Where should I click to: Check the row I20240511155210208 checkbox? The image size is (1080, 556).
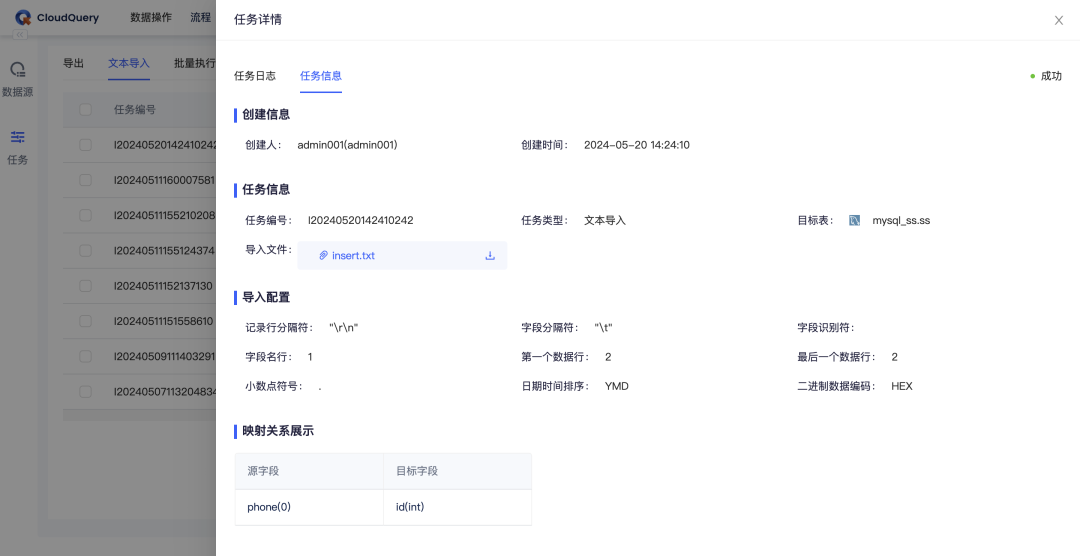[85, 216]
